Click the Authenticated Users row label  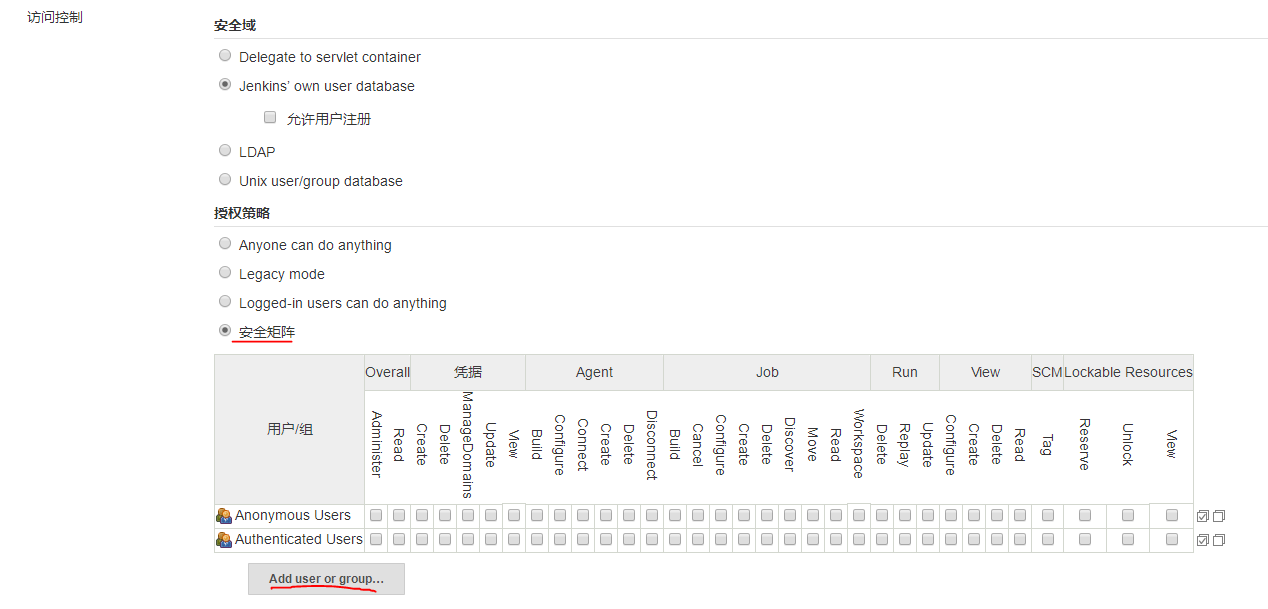coord(299,539)
